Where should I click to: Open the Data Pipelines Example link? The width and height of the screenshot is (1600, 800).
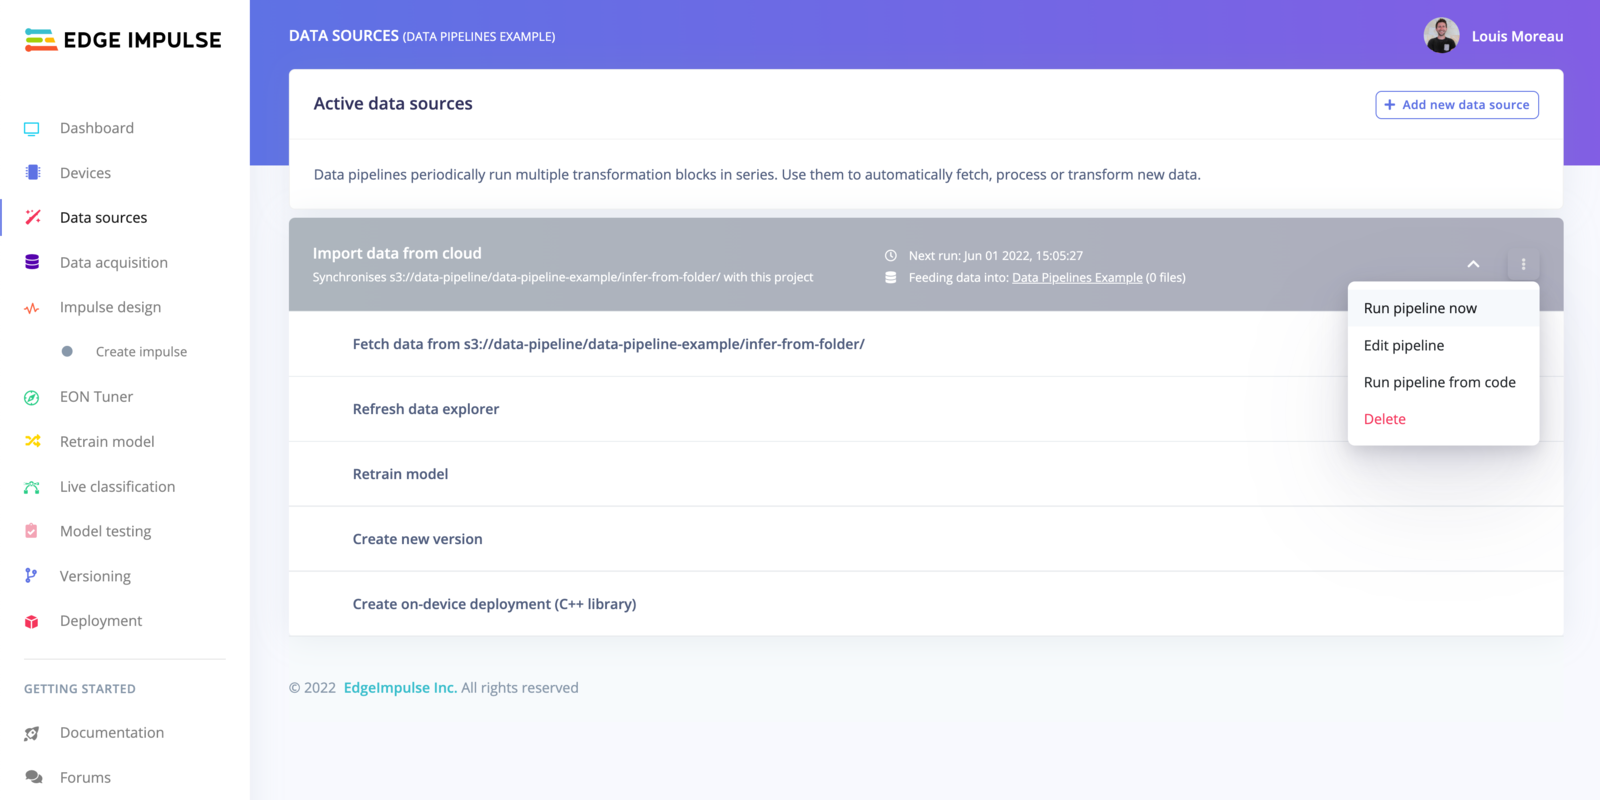(x=1077, y=278)
